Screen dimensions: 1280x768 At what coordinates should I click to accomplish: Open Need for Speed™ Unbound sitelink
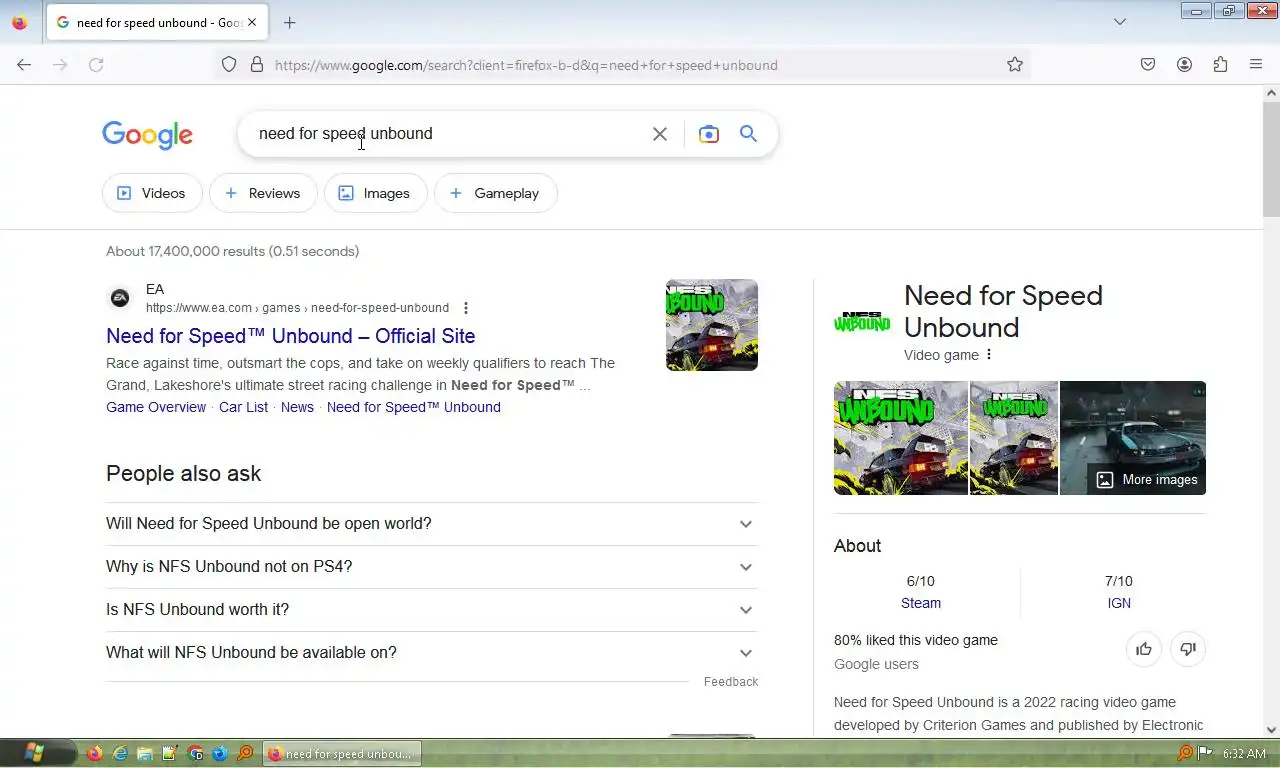point(414,407)
